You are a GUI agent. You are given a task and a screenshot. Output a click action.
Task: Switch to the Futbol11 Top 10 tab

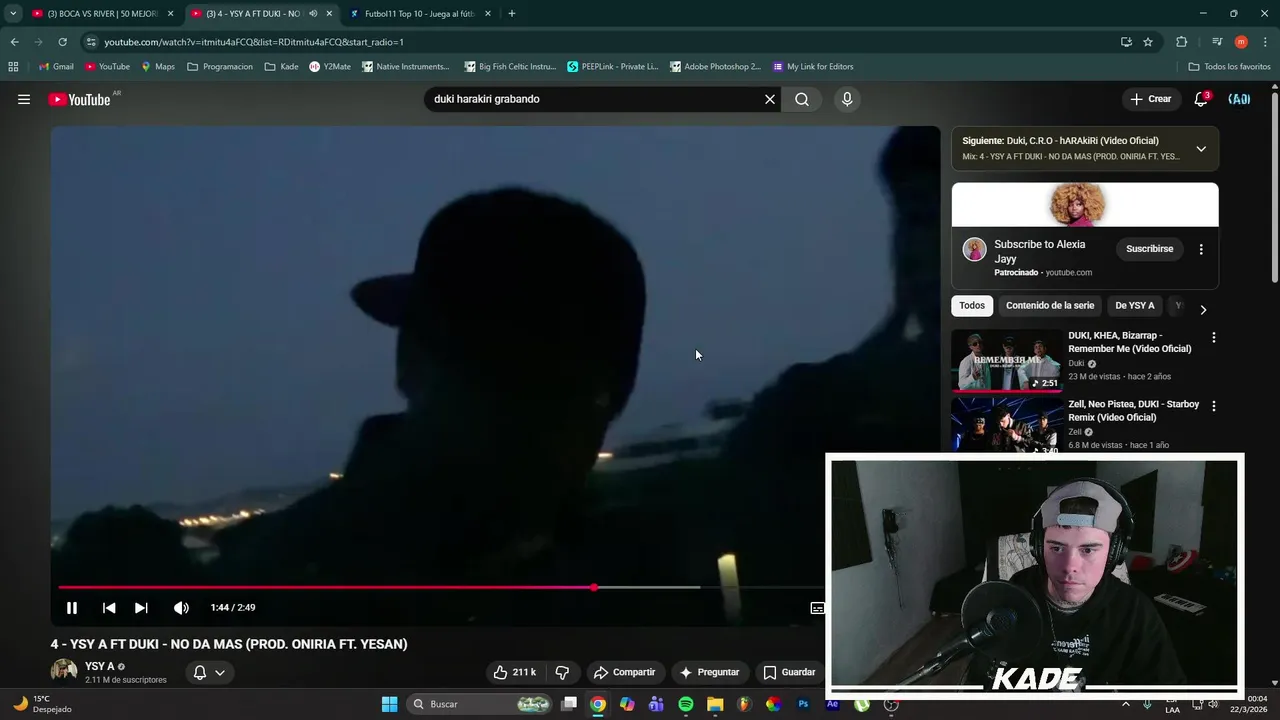(x=421, y=14)
